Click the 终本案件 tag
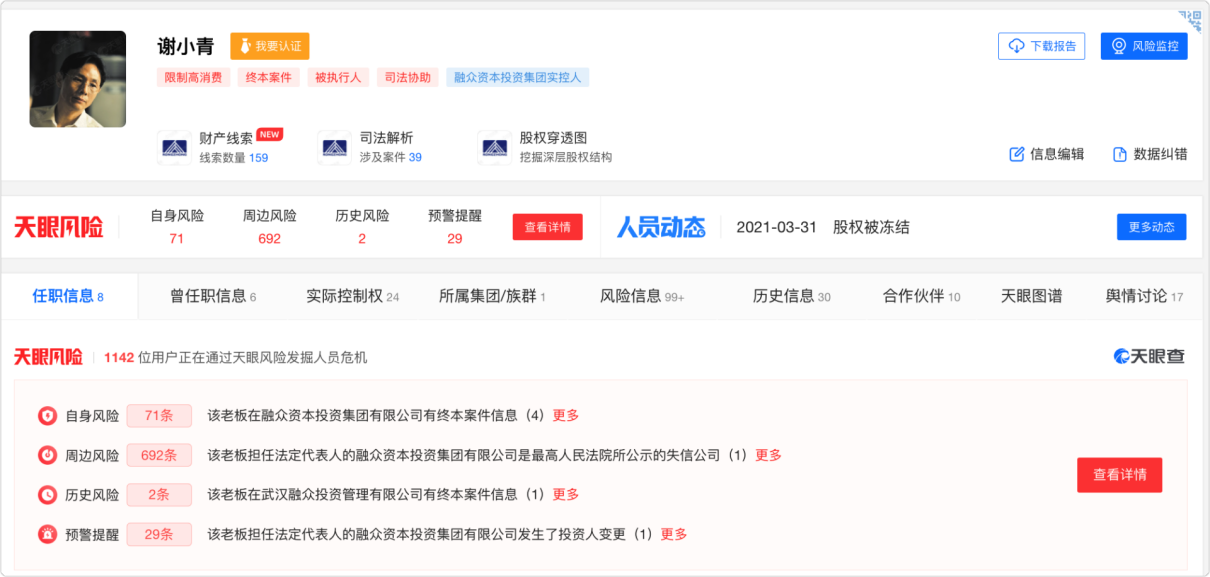Screen dimensions: 1210x577 (268, 77)
